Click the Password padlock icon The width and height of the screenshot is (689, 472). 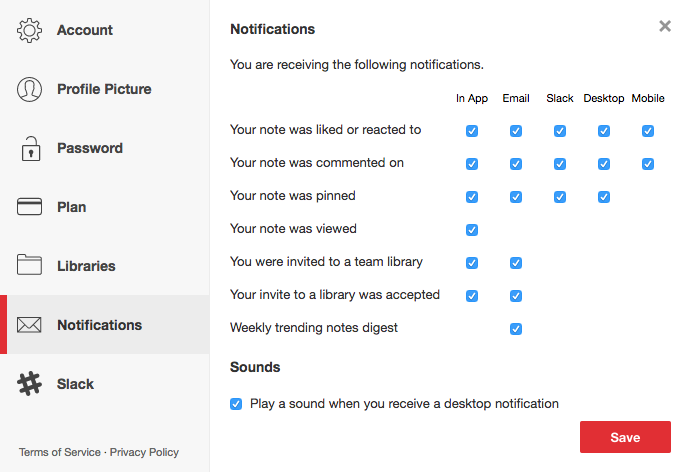[x=30, y=148]
